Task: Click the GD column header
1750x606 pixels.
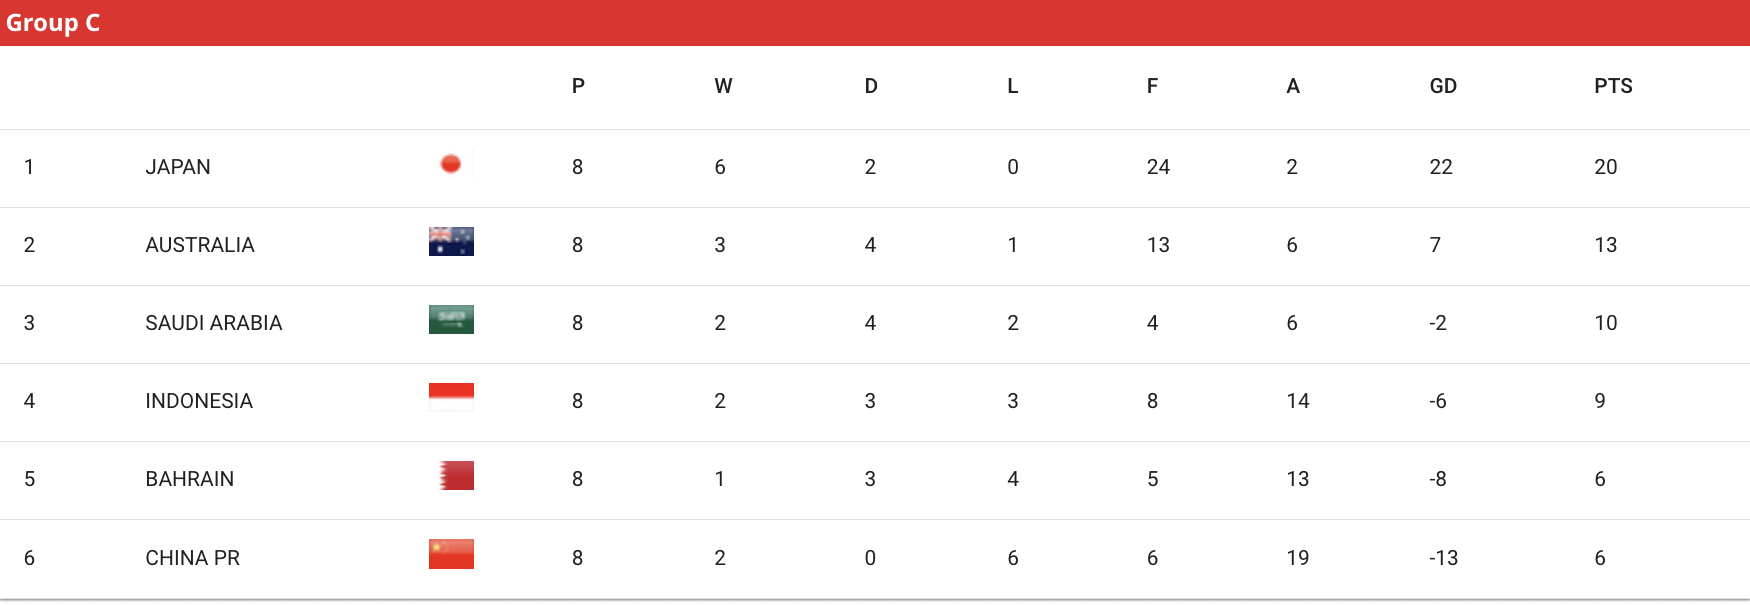Action: 1443,86
